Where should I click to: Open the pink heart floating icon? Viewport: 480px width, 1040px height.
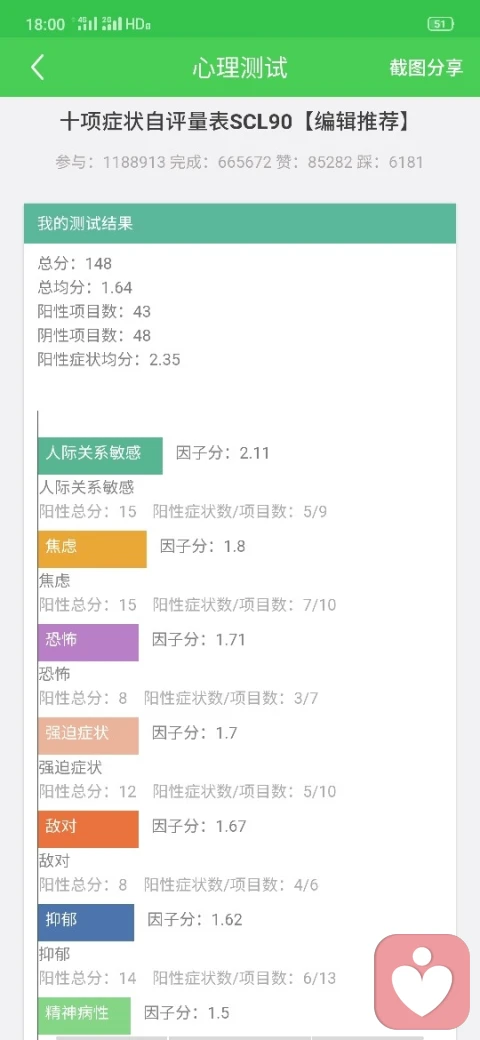coord(422,980)
